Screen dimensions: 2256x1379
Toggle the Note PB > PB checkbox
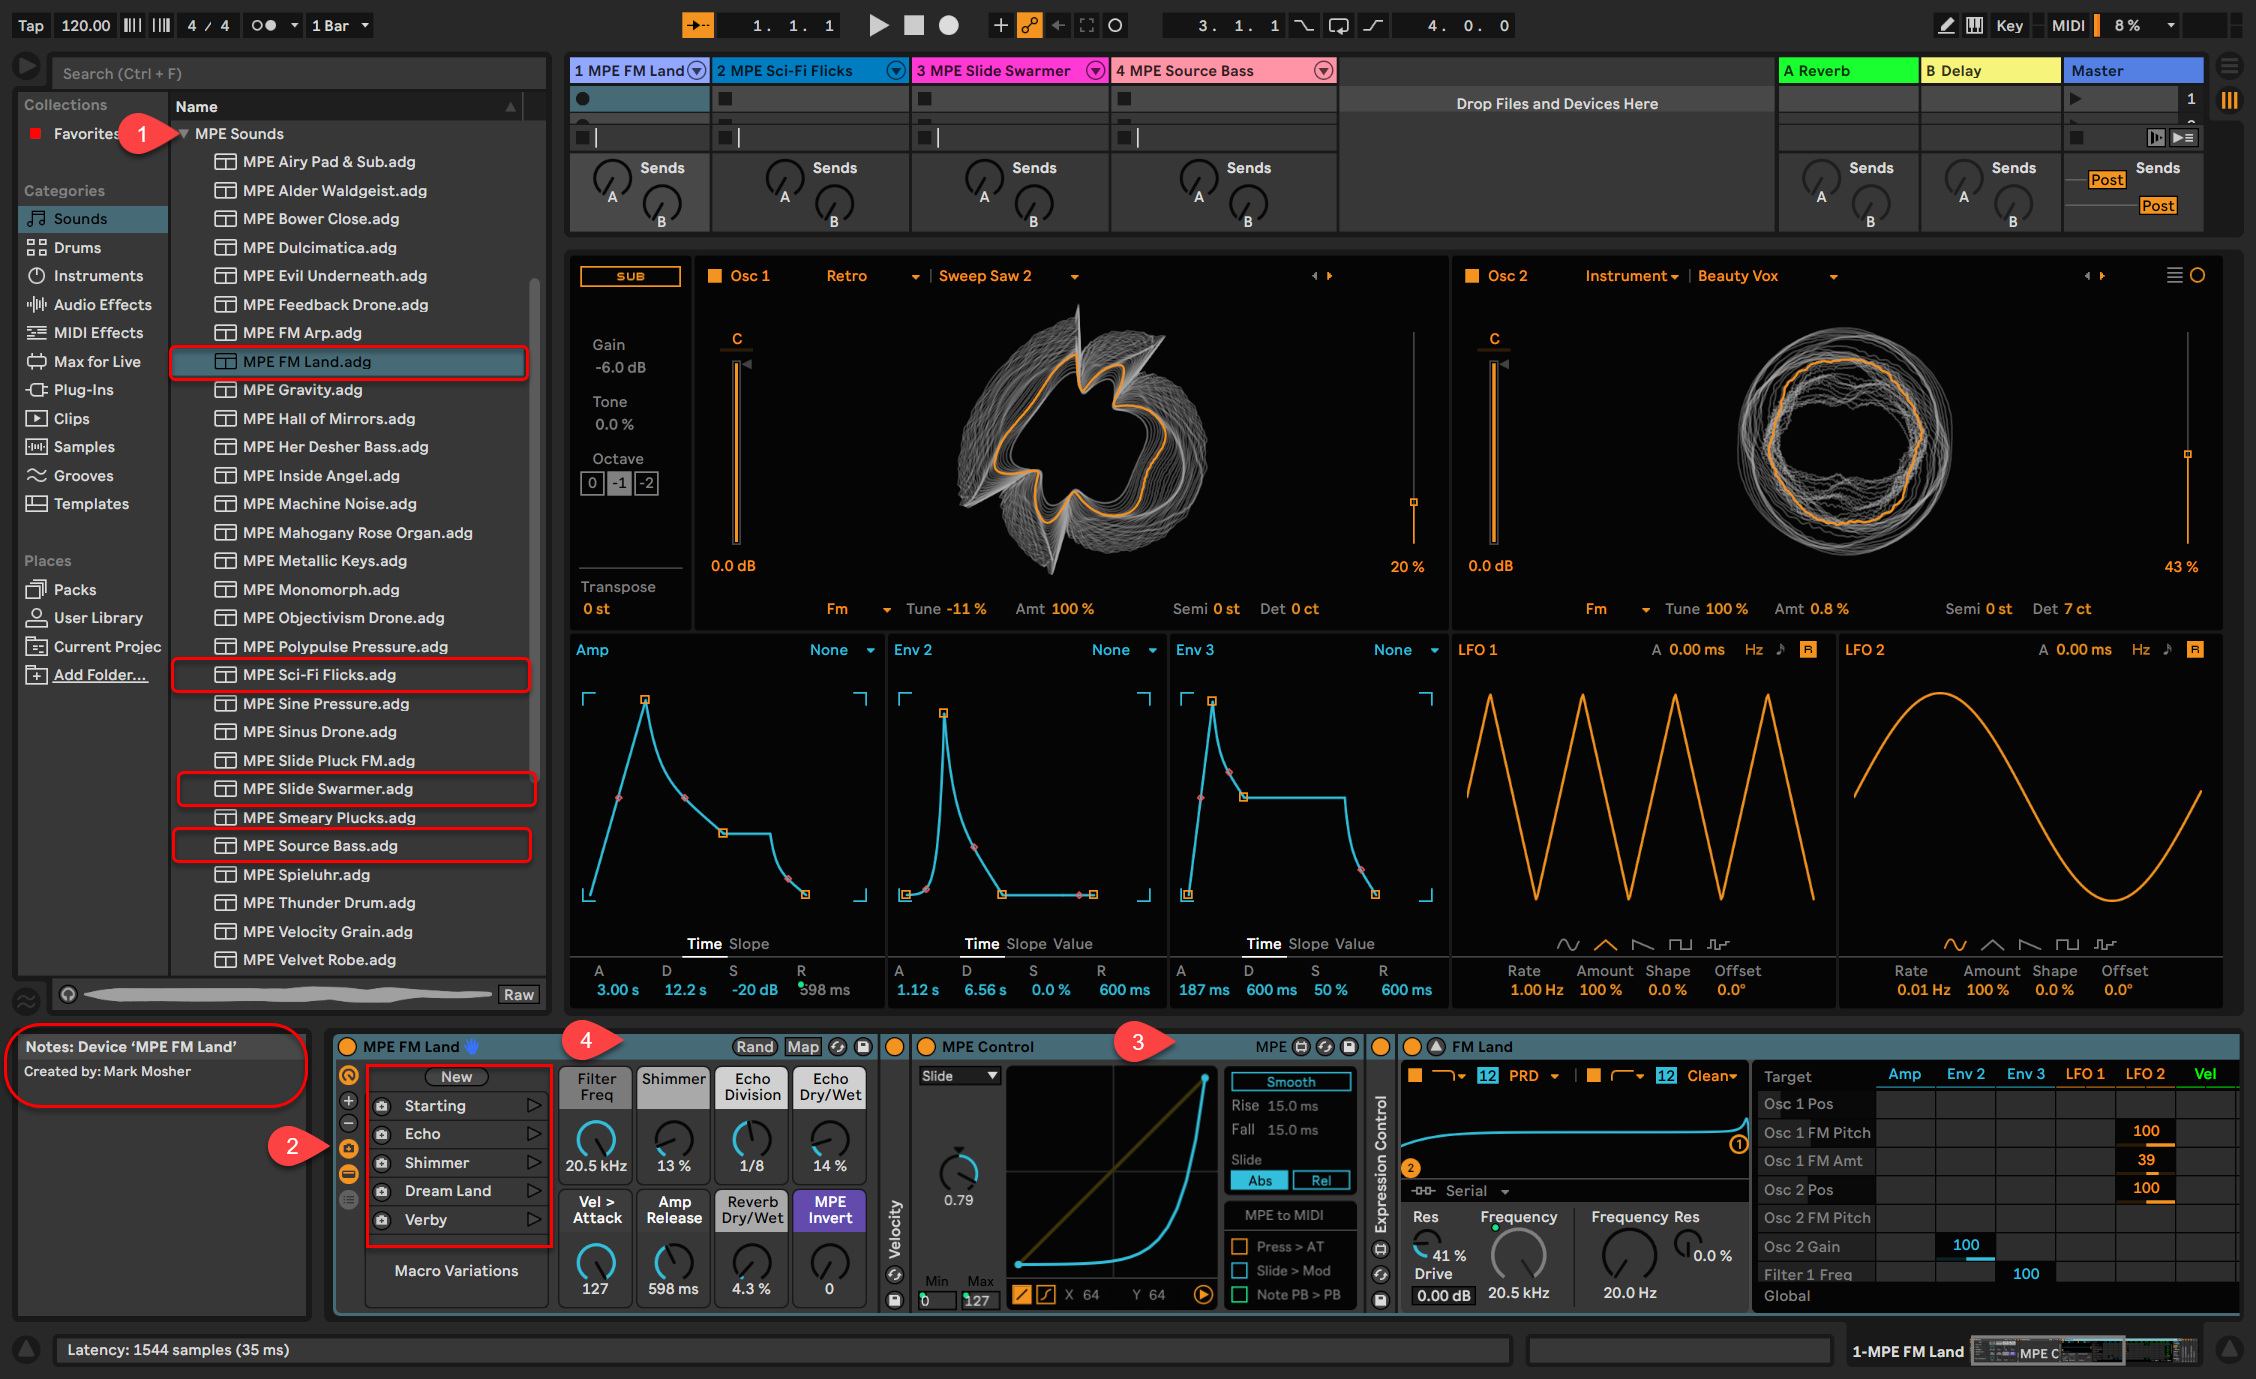pos(1240,1294)
